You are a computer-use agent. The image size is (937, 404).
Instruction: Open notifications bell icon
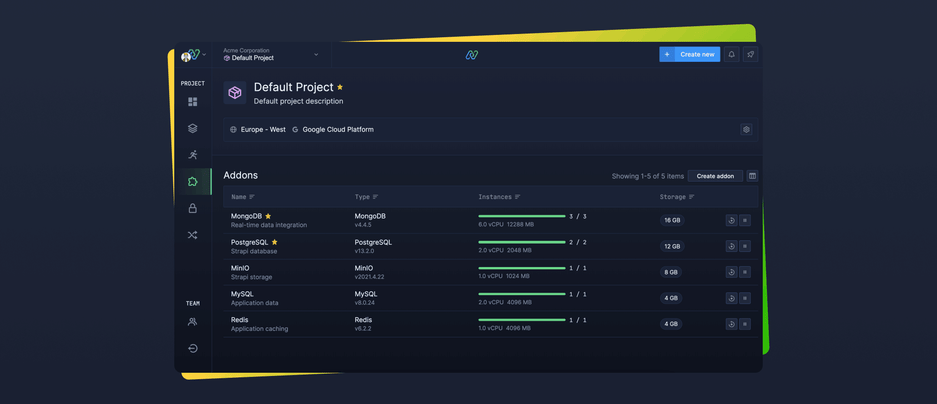[731, 54]
